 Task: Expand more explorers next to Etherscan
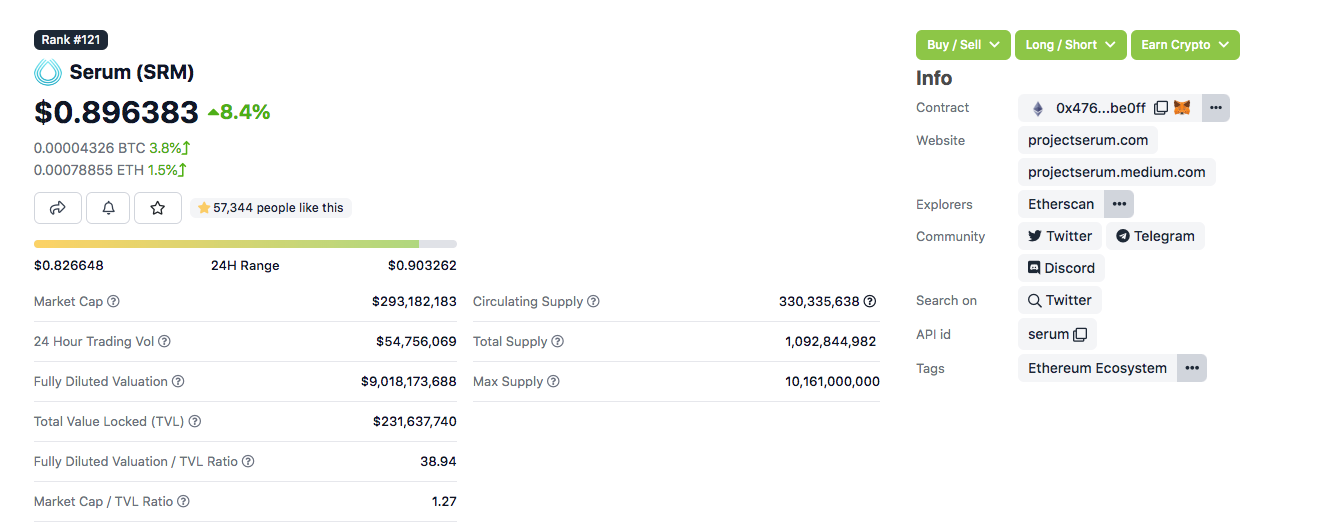click(x=1119, y=204)
